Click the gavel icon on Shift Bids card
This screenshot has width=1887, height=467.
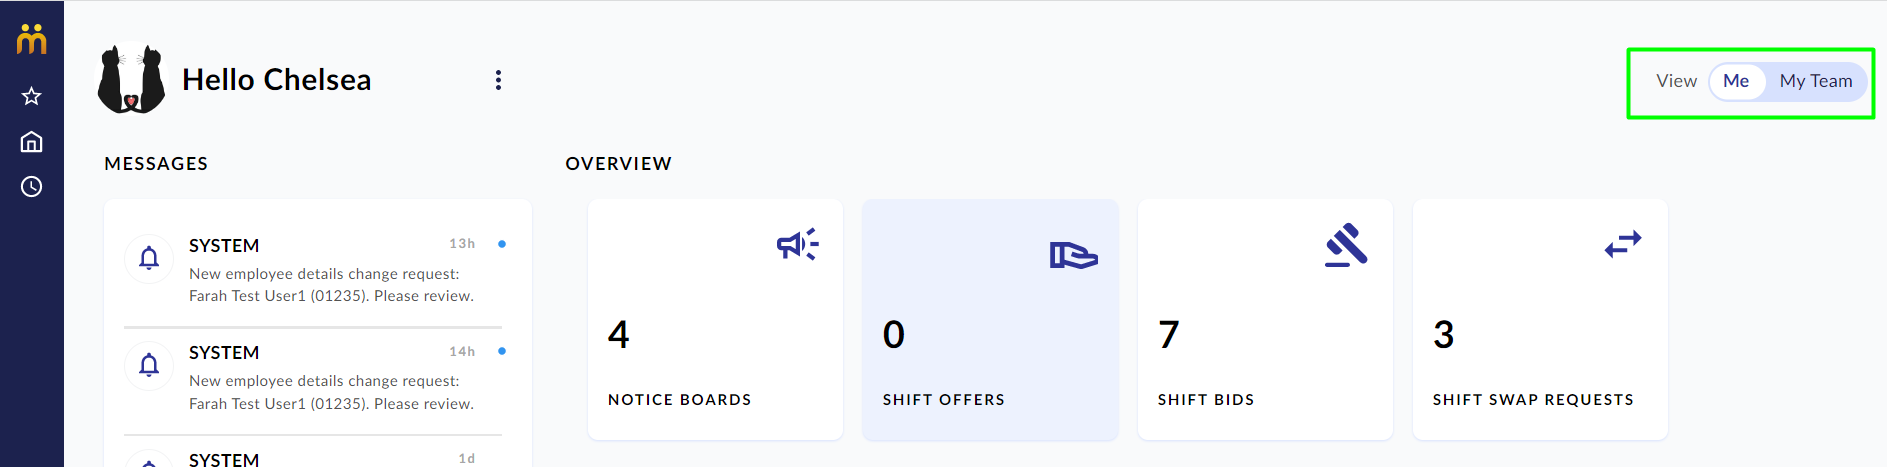pyautogui.click(x=1346, y=245)
